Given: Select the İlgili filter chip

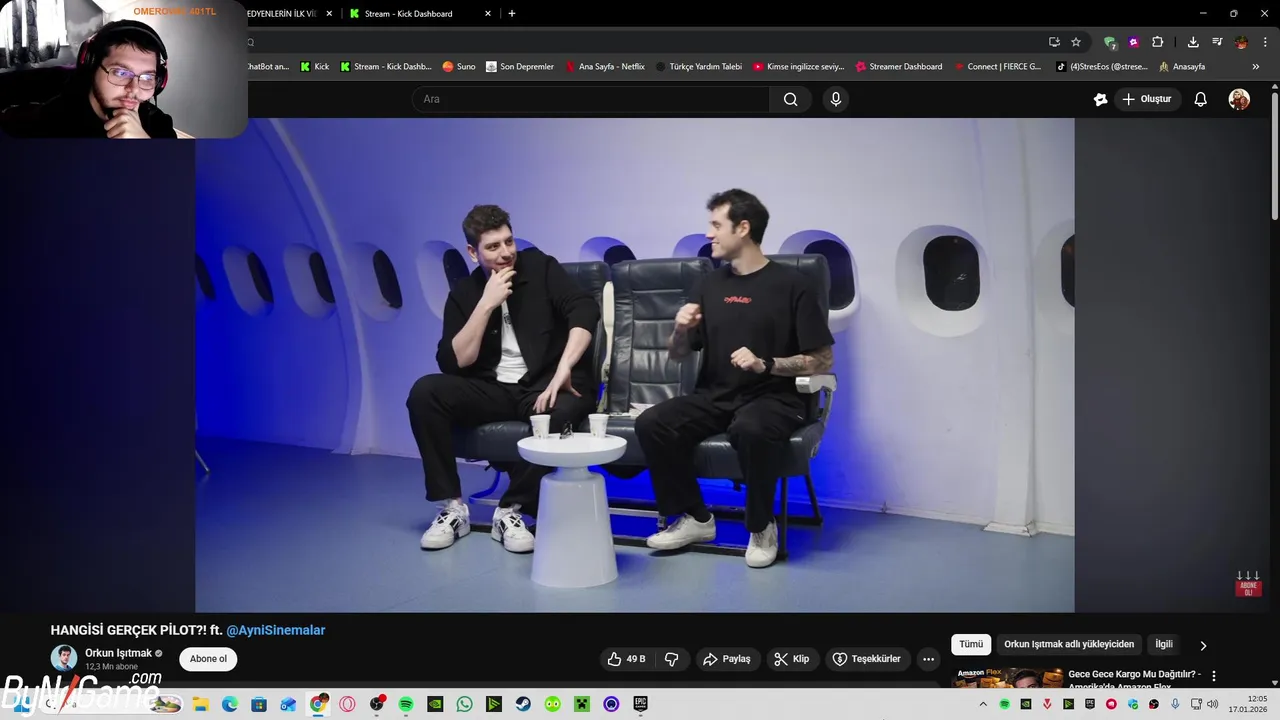Looking at the screenshot, I should 1164,644.
